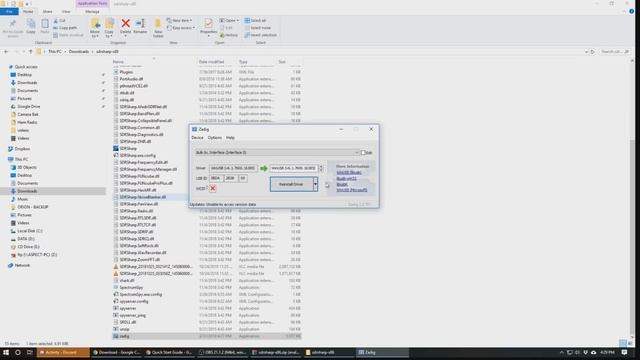Switch to the Share ribbon tab
The height and width of the screenshot is (360, 640).
pyautogui.click(x=47, y=11)
